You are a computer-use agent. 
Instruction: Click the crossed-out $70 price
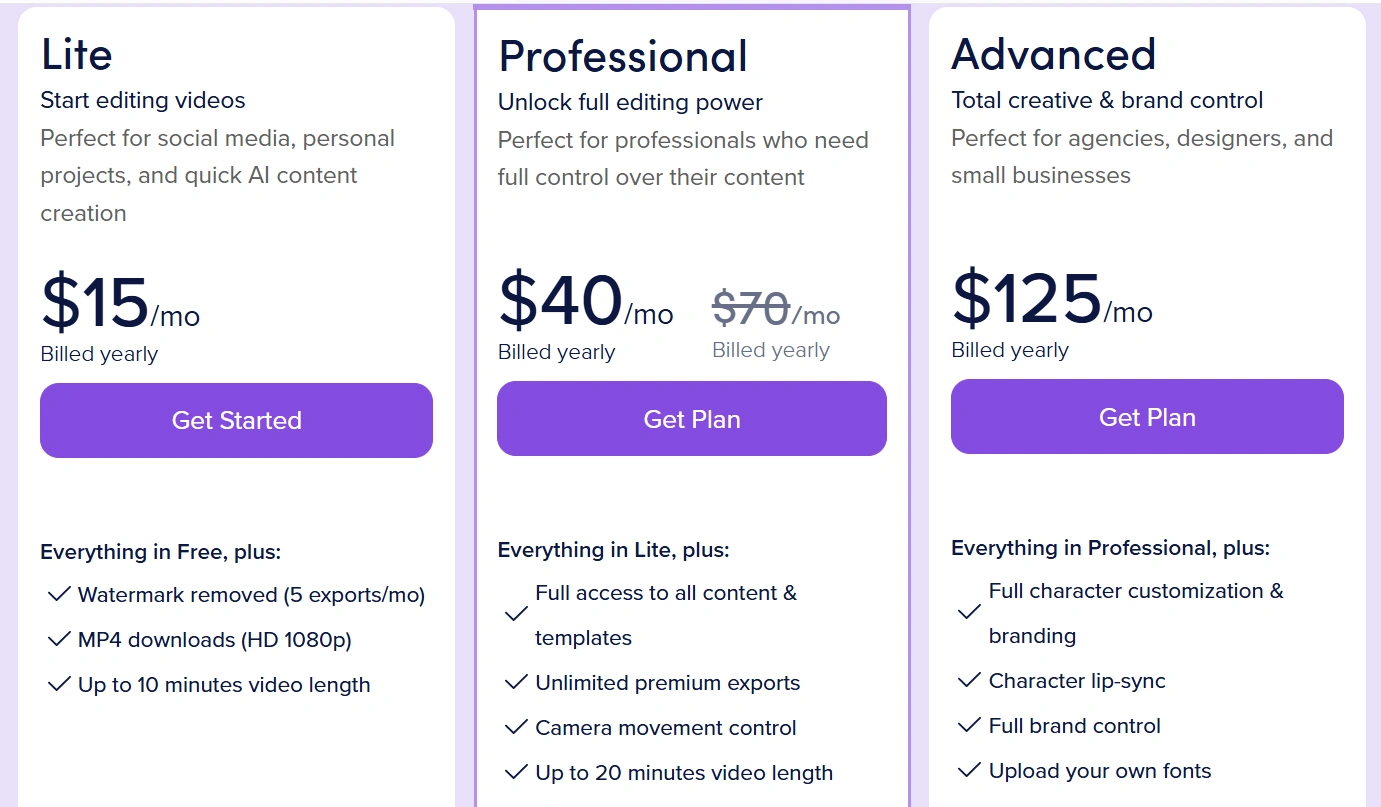(751, 309)
